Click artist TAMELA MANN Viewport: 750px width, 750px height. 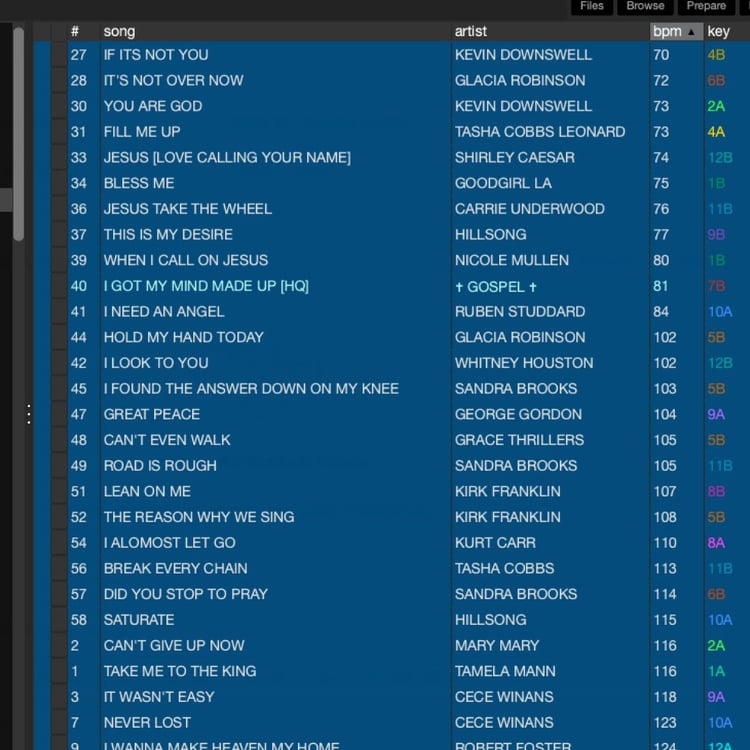505,671
